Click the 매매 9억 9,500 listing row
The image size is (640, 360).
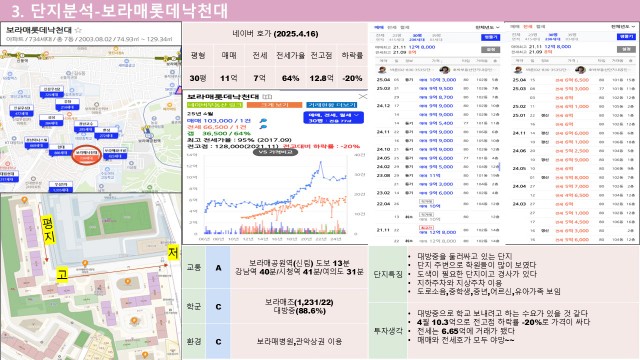(x=438, y=89)
